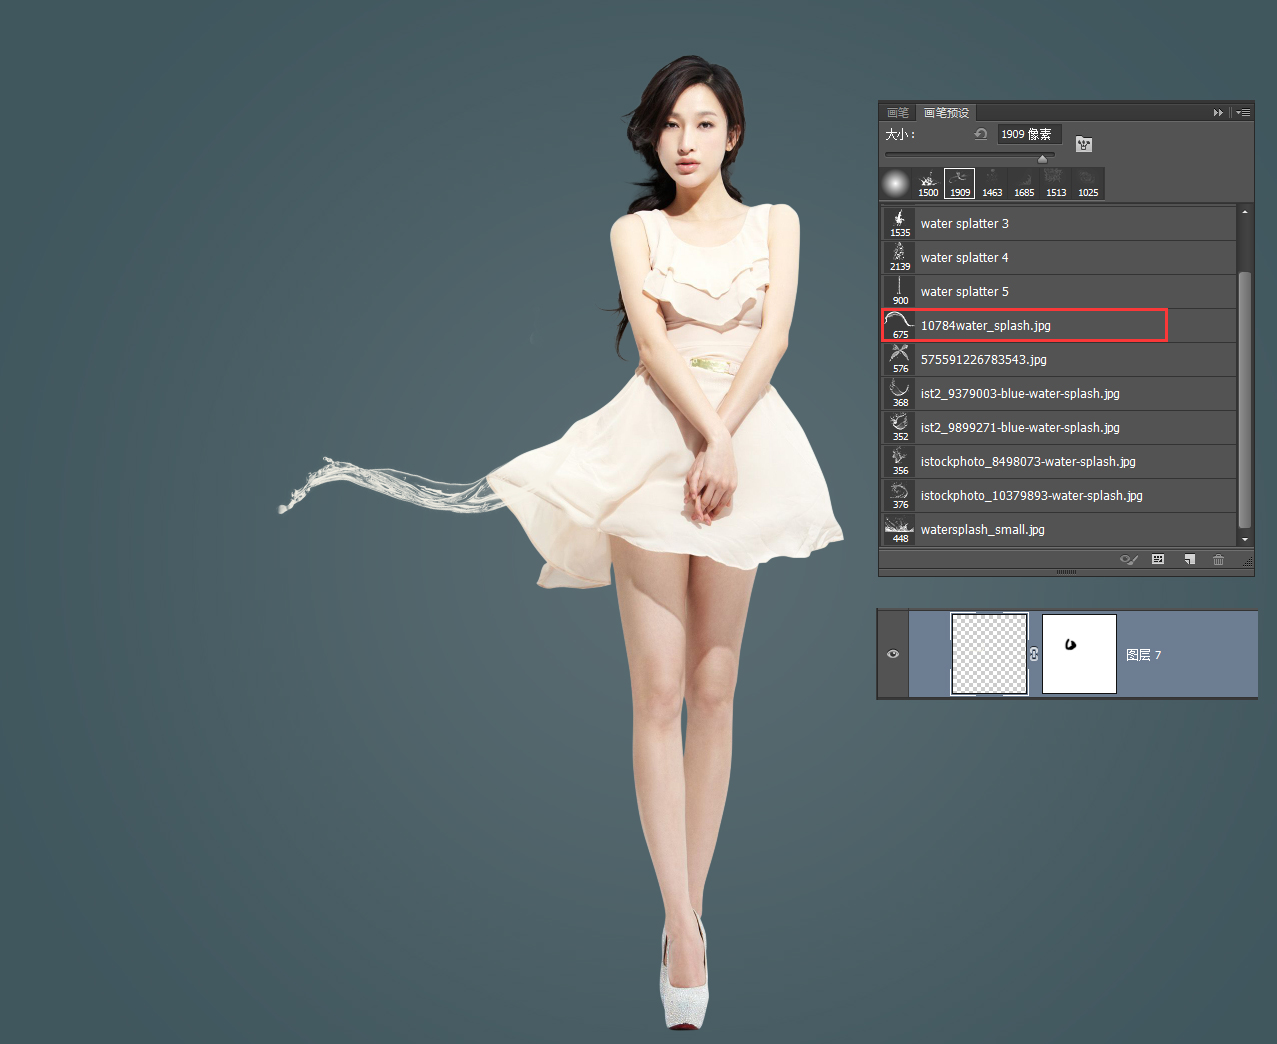Choose the recent brush labeled 1500
1277x1044 pixels.
[x=928, y=184]
